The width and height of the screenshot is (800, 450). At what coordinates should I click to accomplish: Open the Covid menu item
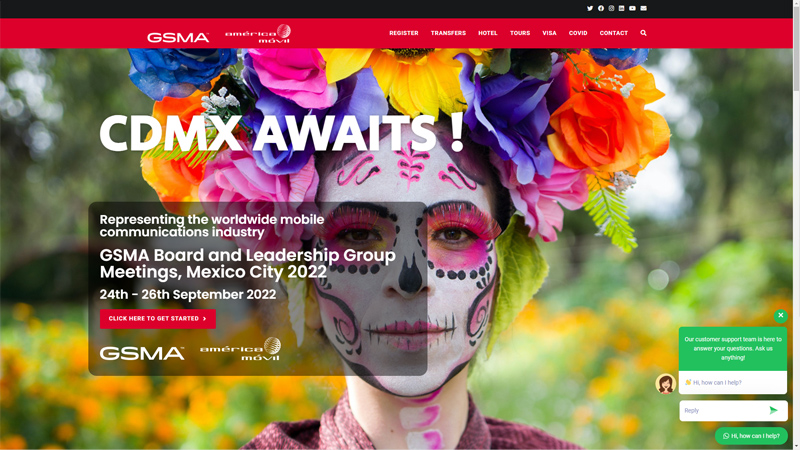click(578, 33)
